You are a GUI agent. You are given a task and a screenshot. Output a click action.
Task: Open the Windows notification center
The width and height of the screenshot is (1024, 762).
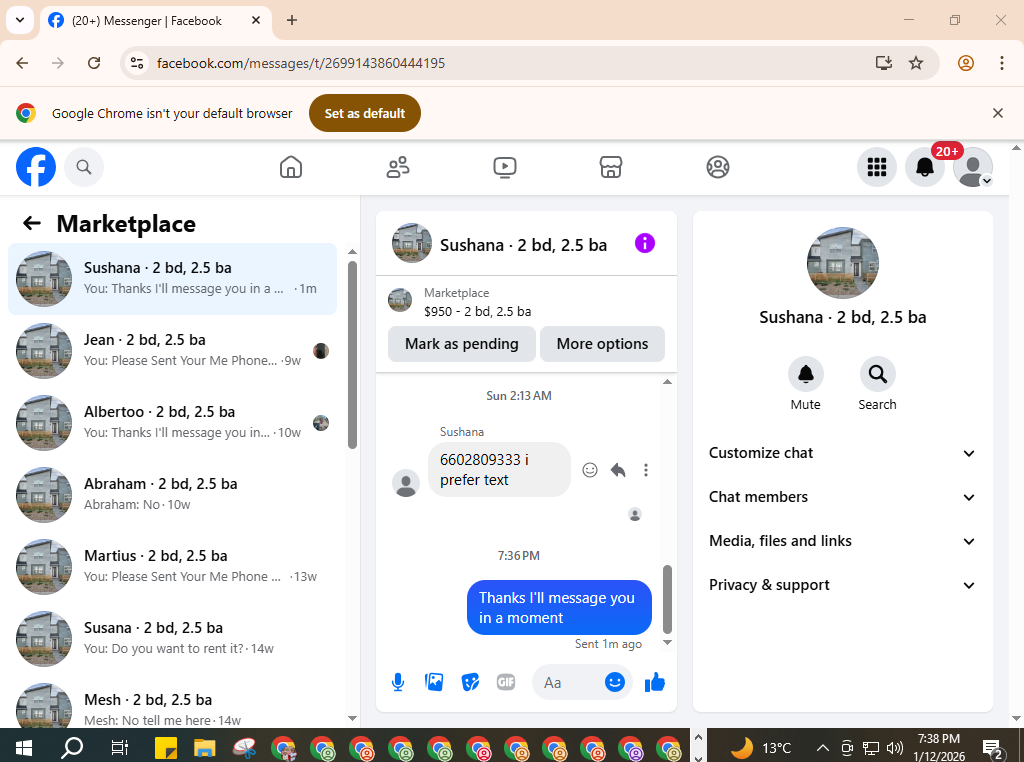pyautogui.click(x=993, y=748)
